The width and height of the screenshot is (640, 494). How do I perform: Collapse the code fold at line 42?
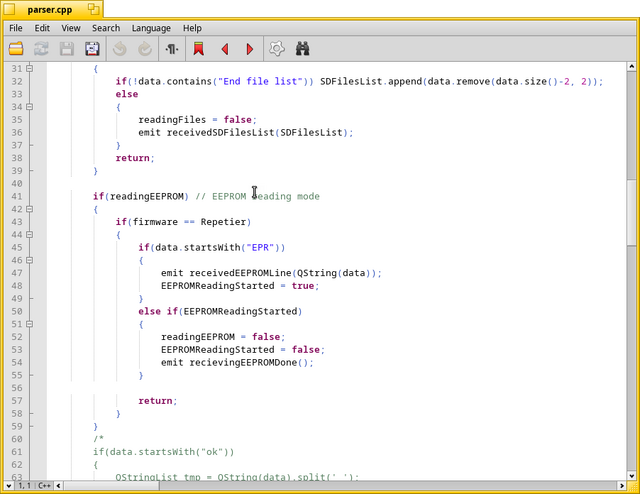pos(29,209)
